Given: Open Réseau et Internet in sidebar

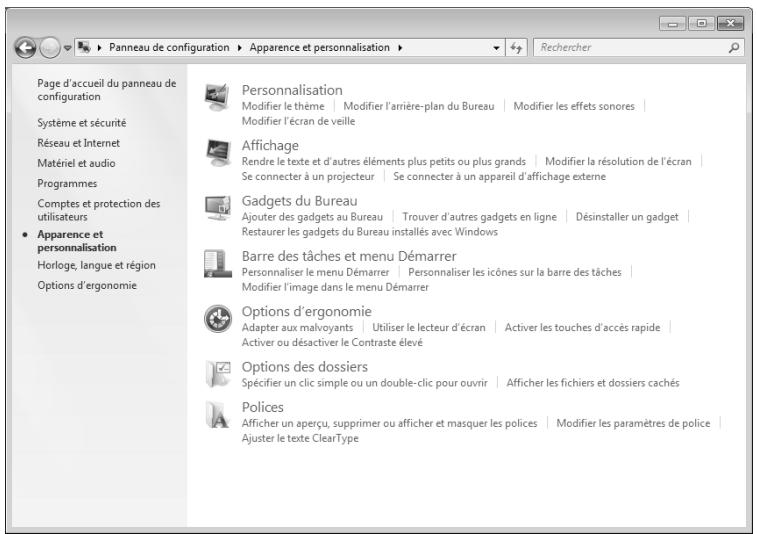Looking at the screenshot, I should pos(79,143).
